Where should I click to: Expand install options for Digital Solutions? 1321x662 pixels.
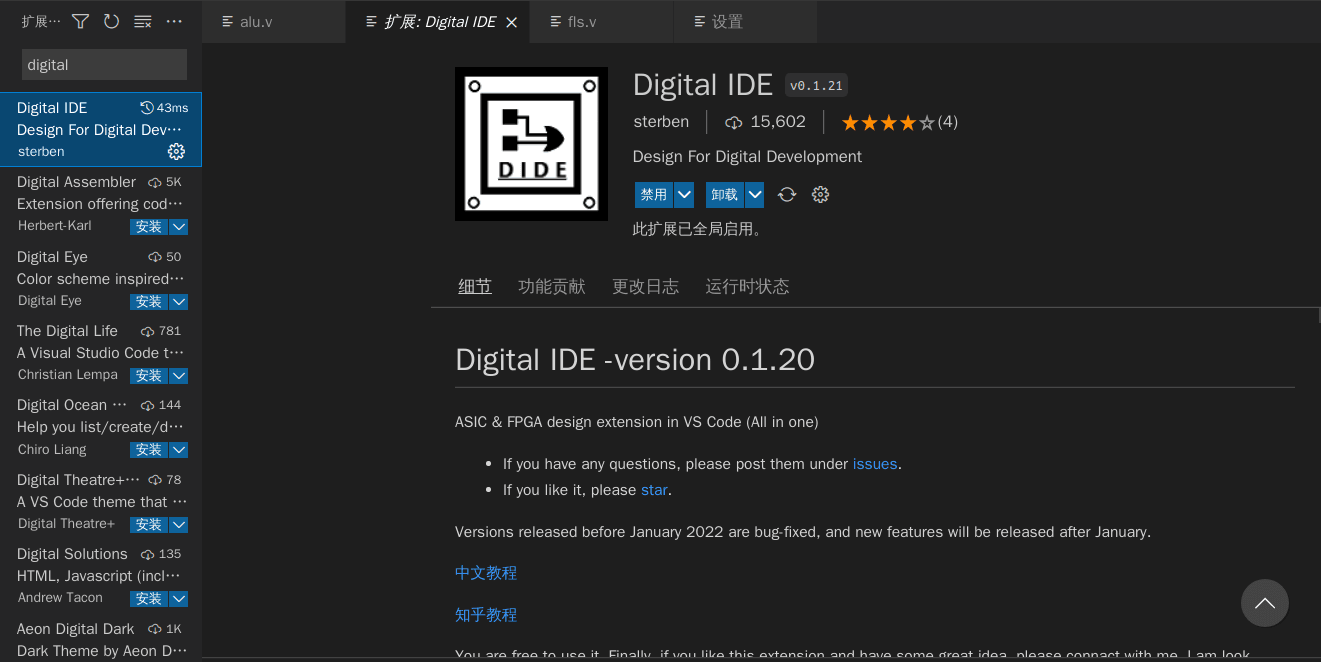[x=179, y=599]
